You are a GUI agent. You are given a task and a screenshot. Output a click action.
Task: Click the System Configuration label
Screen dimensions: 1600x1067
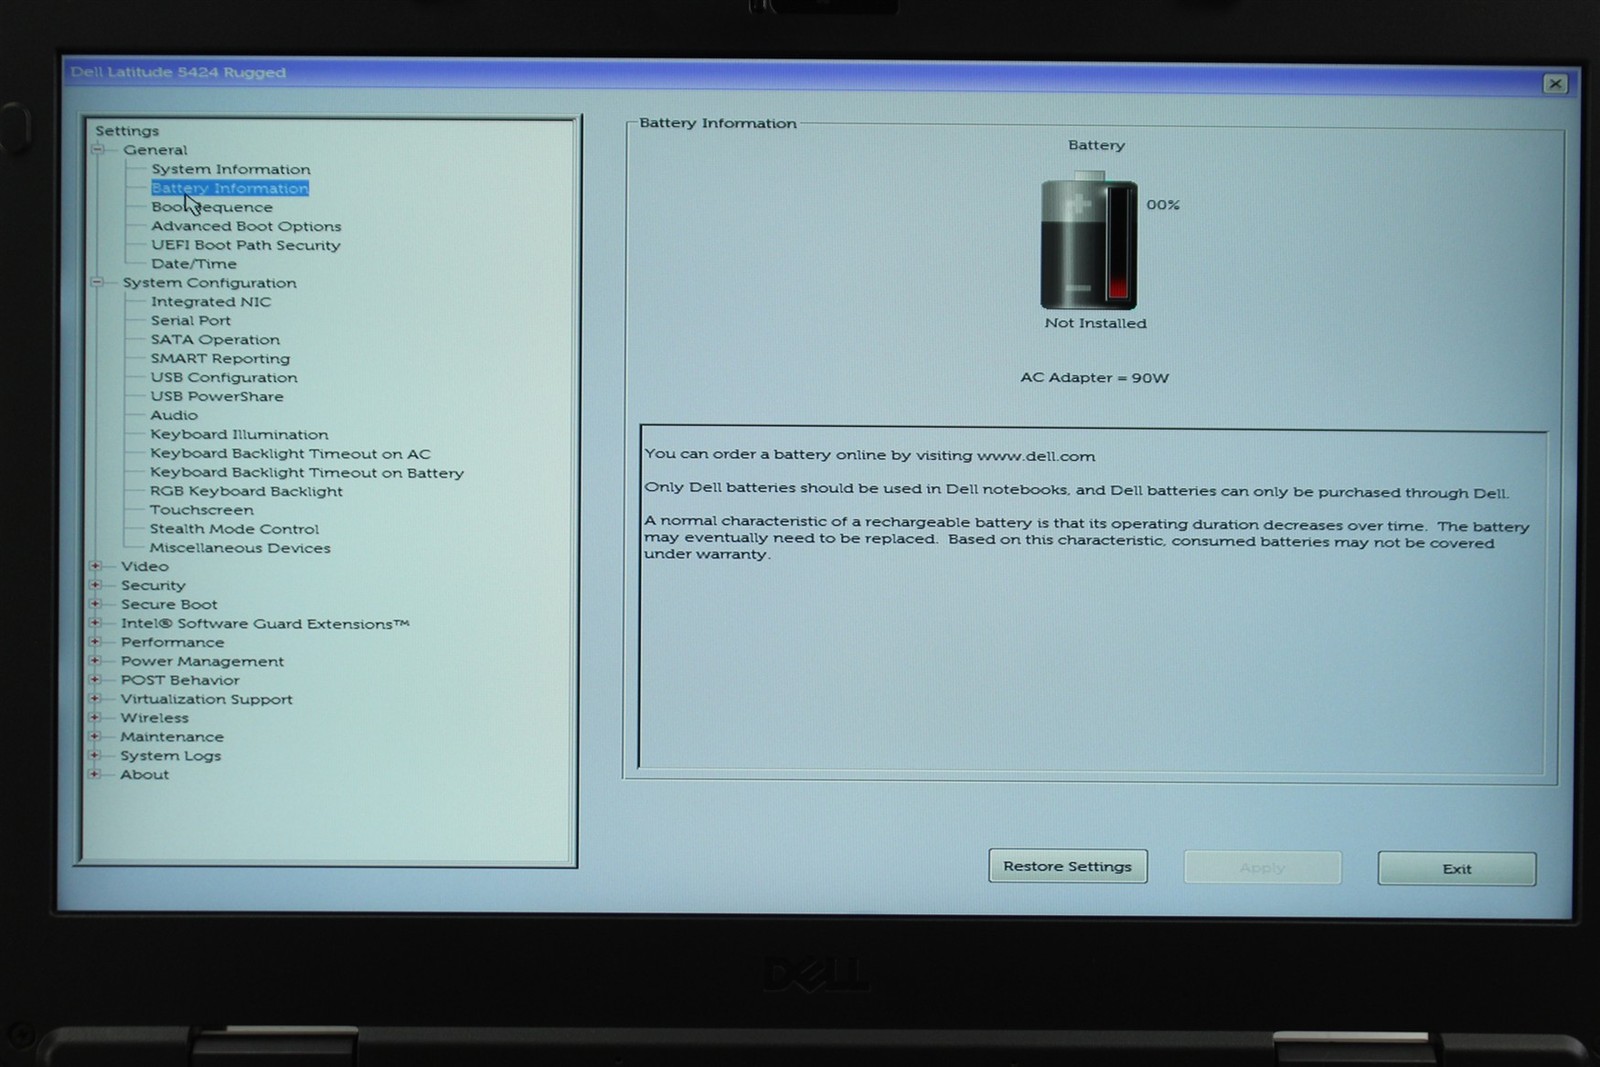point(209,283)
